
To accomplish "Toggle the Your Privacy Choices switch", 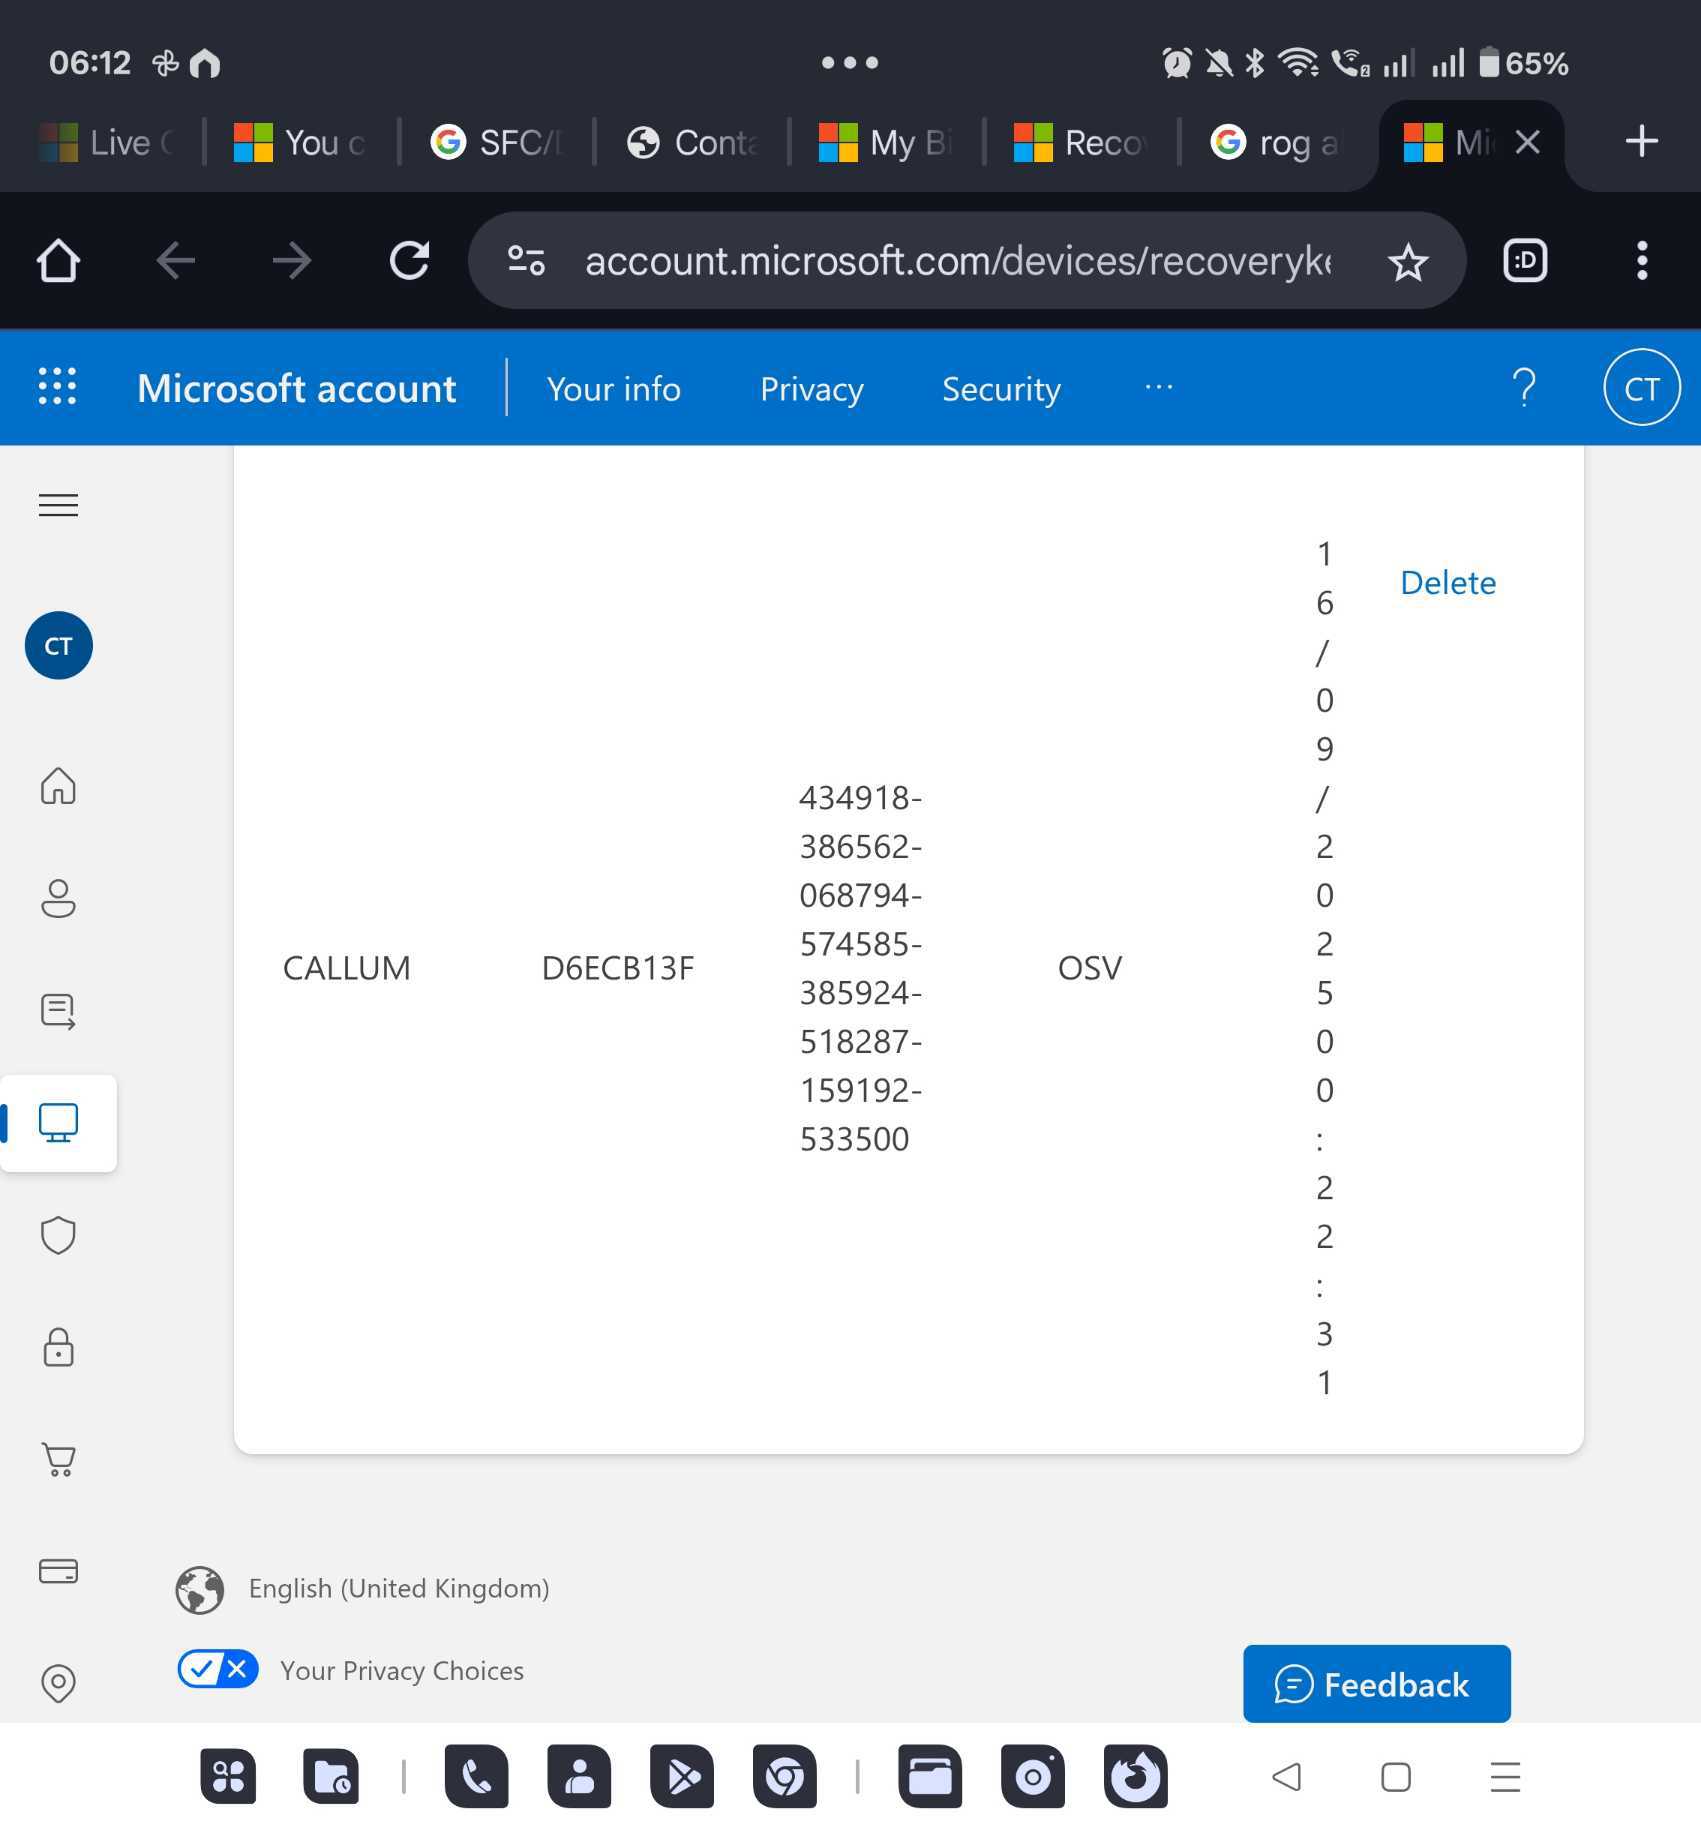I will click(x=218, y=1669).
